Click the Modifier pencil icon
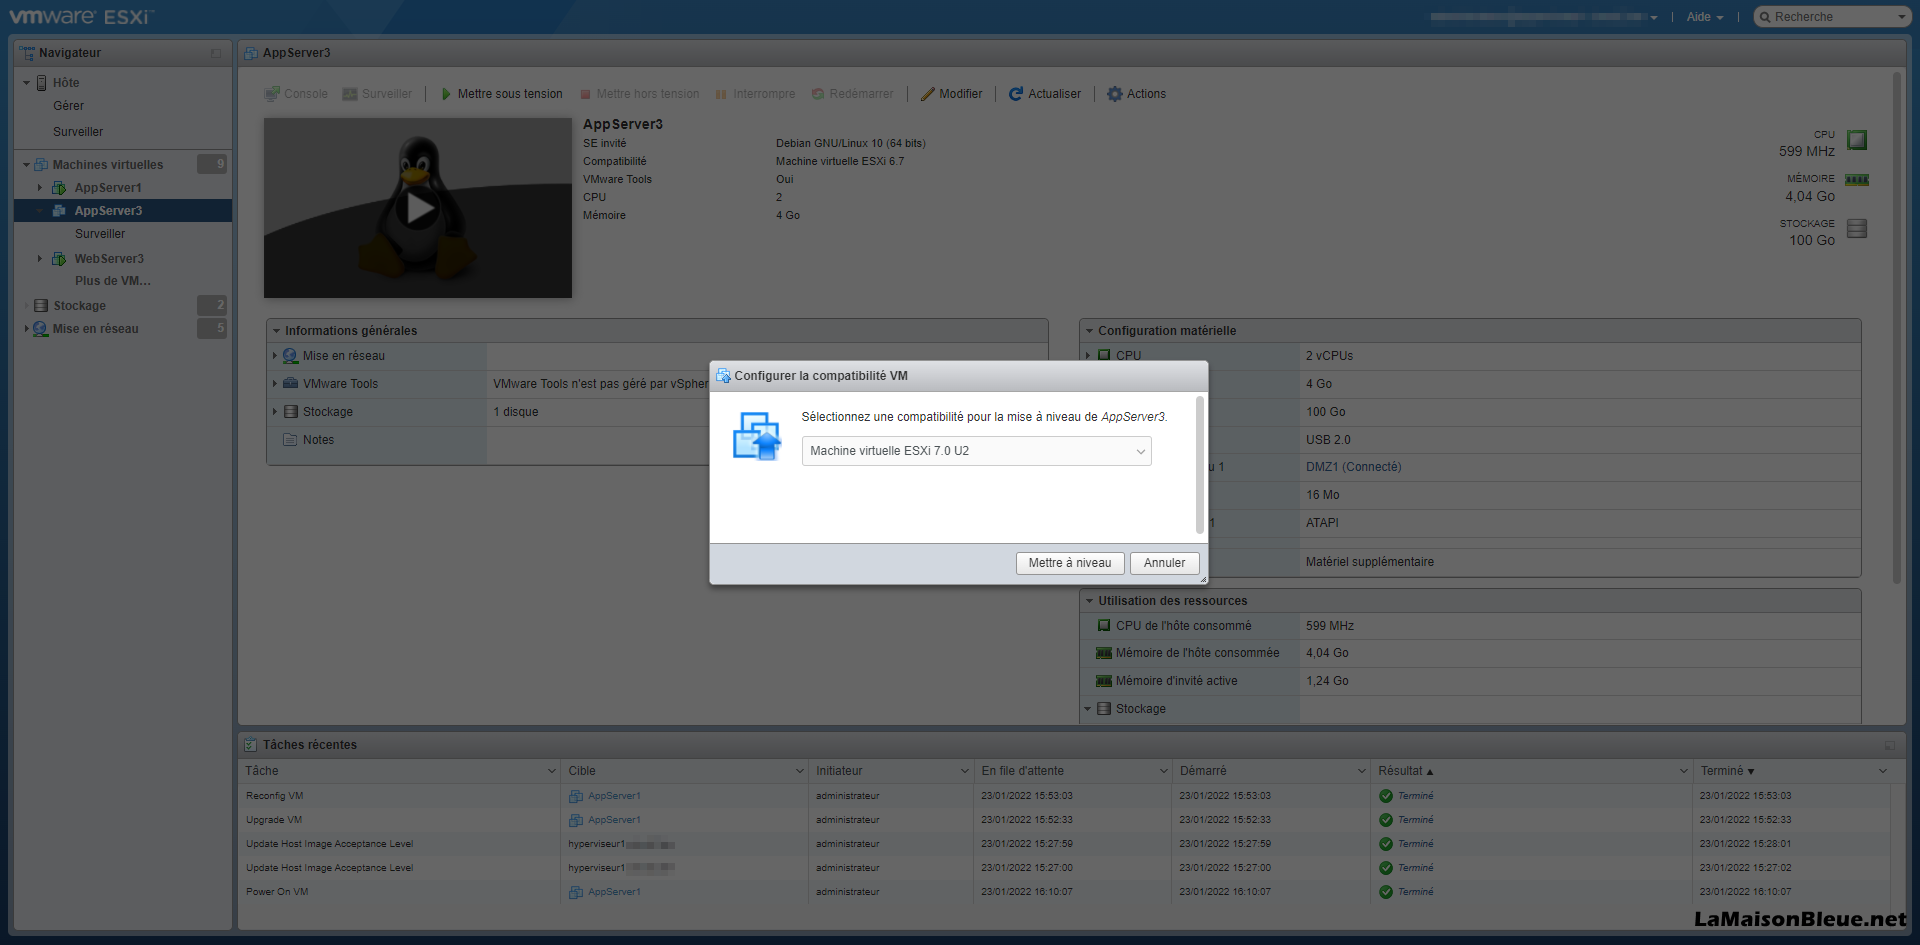This screenshot has height=945, width=1920. (927, 94)
